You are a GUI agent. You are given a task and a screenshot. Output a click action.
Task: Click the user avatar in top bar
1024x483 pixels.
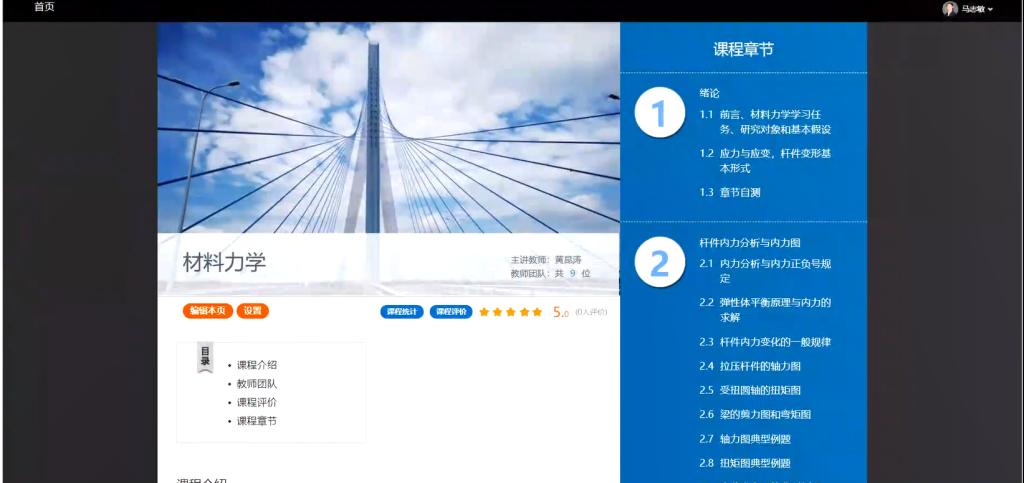(949, 9)
